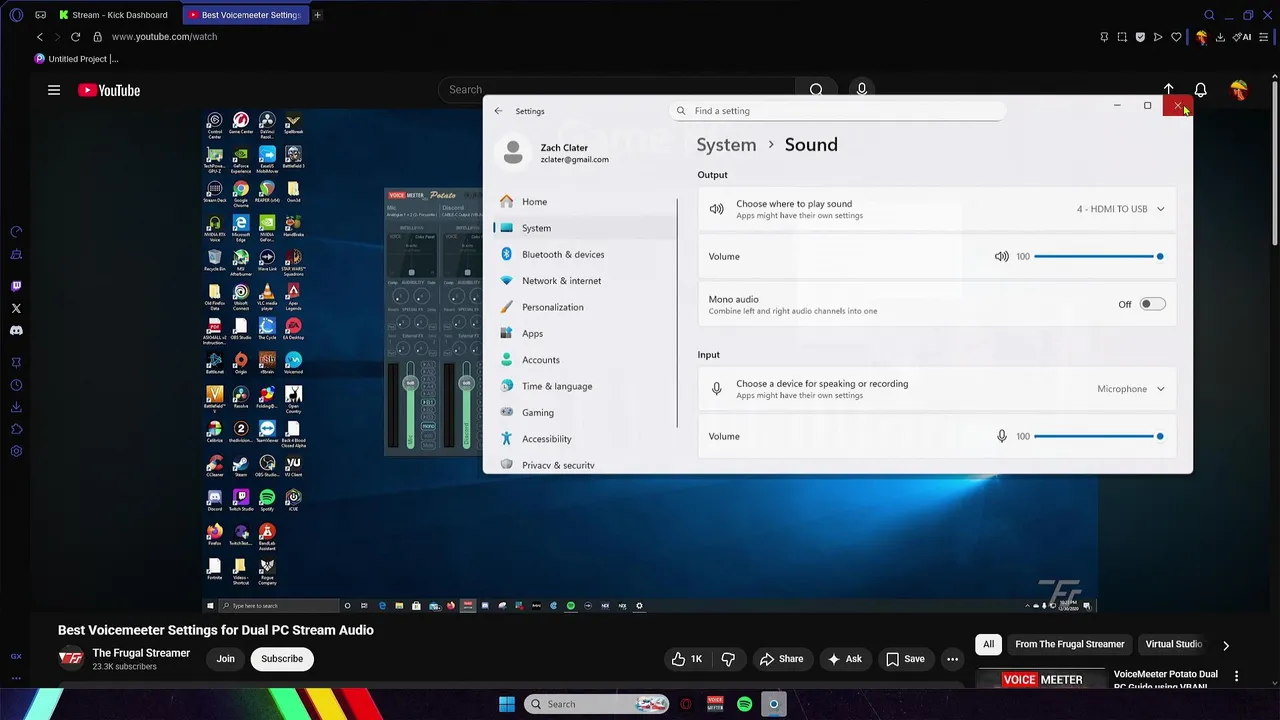The width and height of the screenshot is (1280, 720).
Task: Open Personalization settings
Action: (x=585, y=307)
